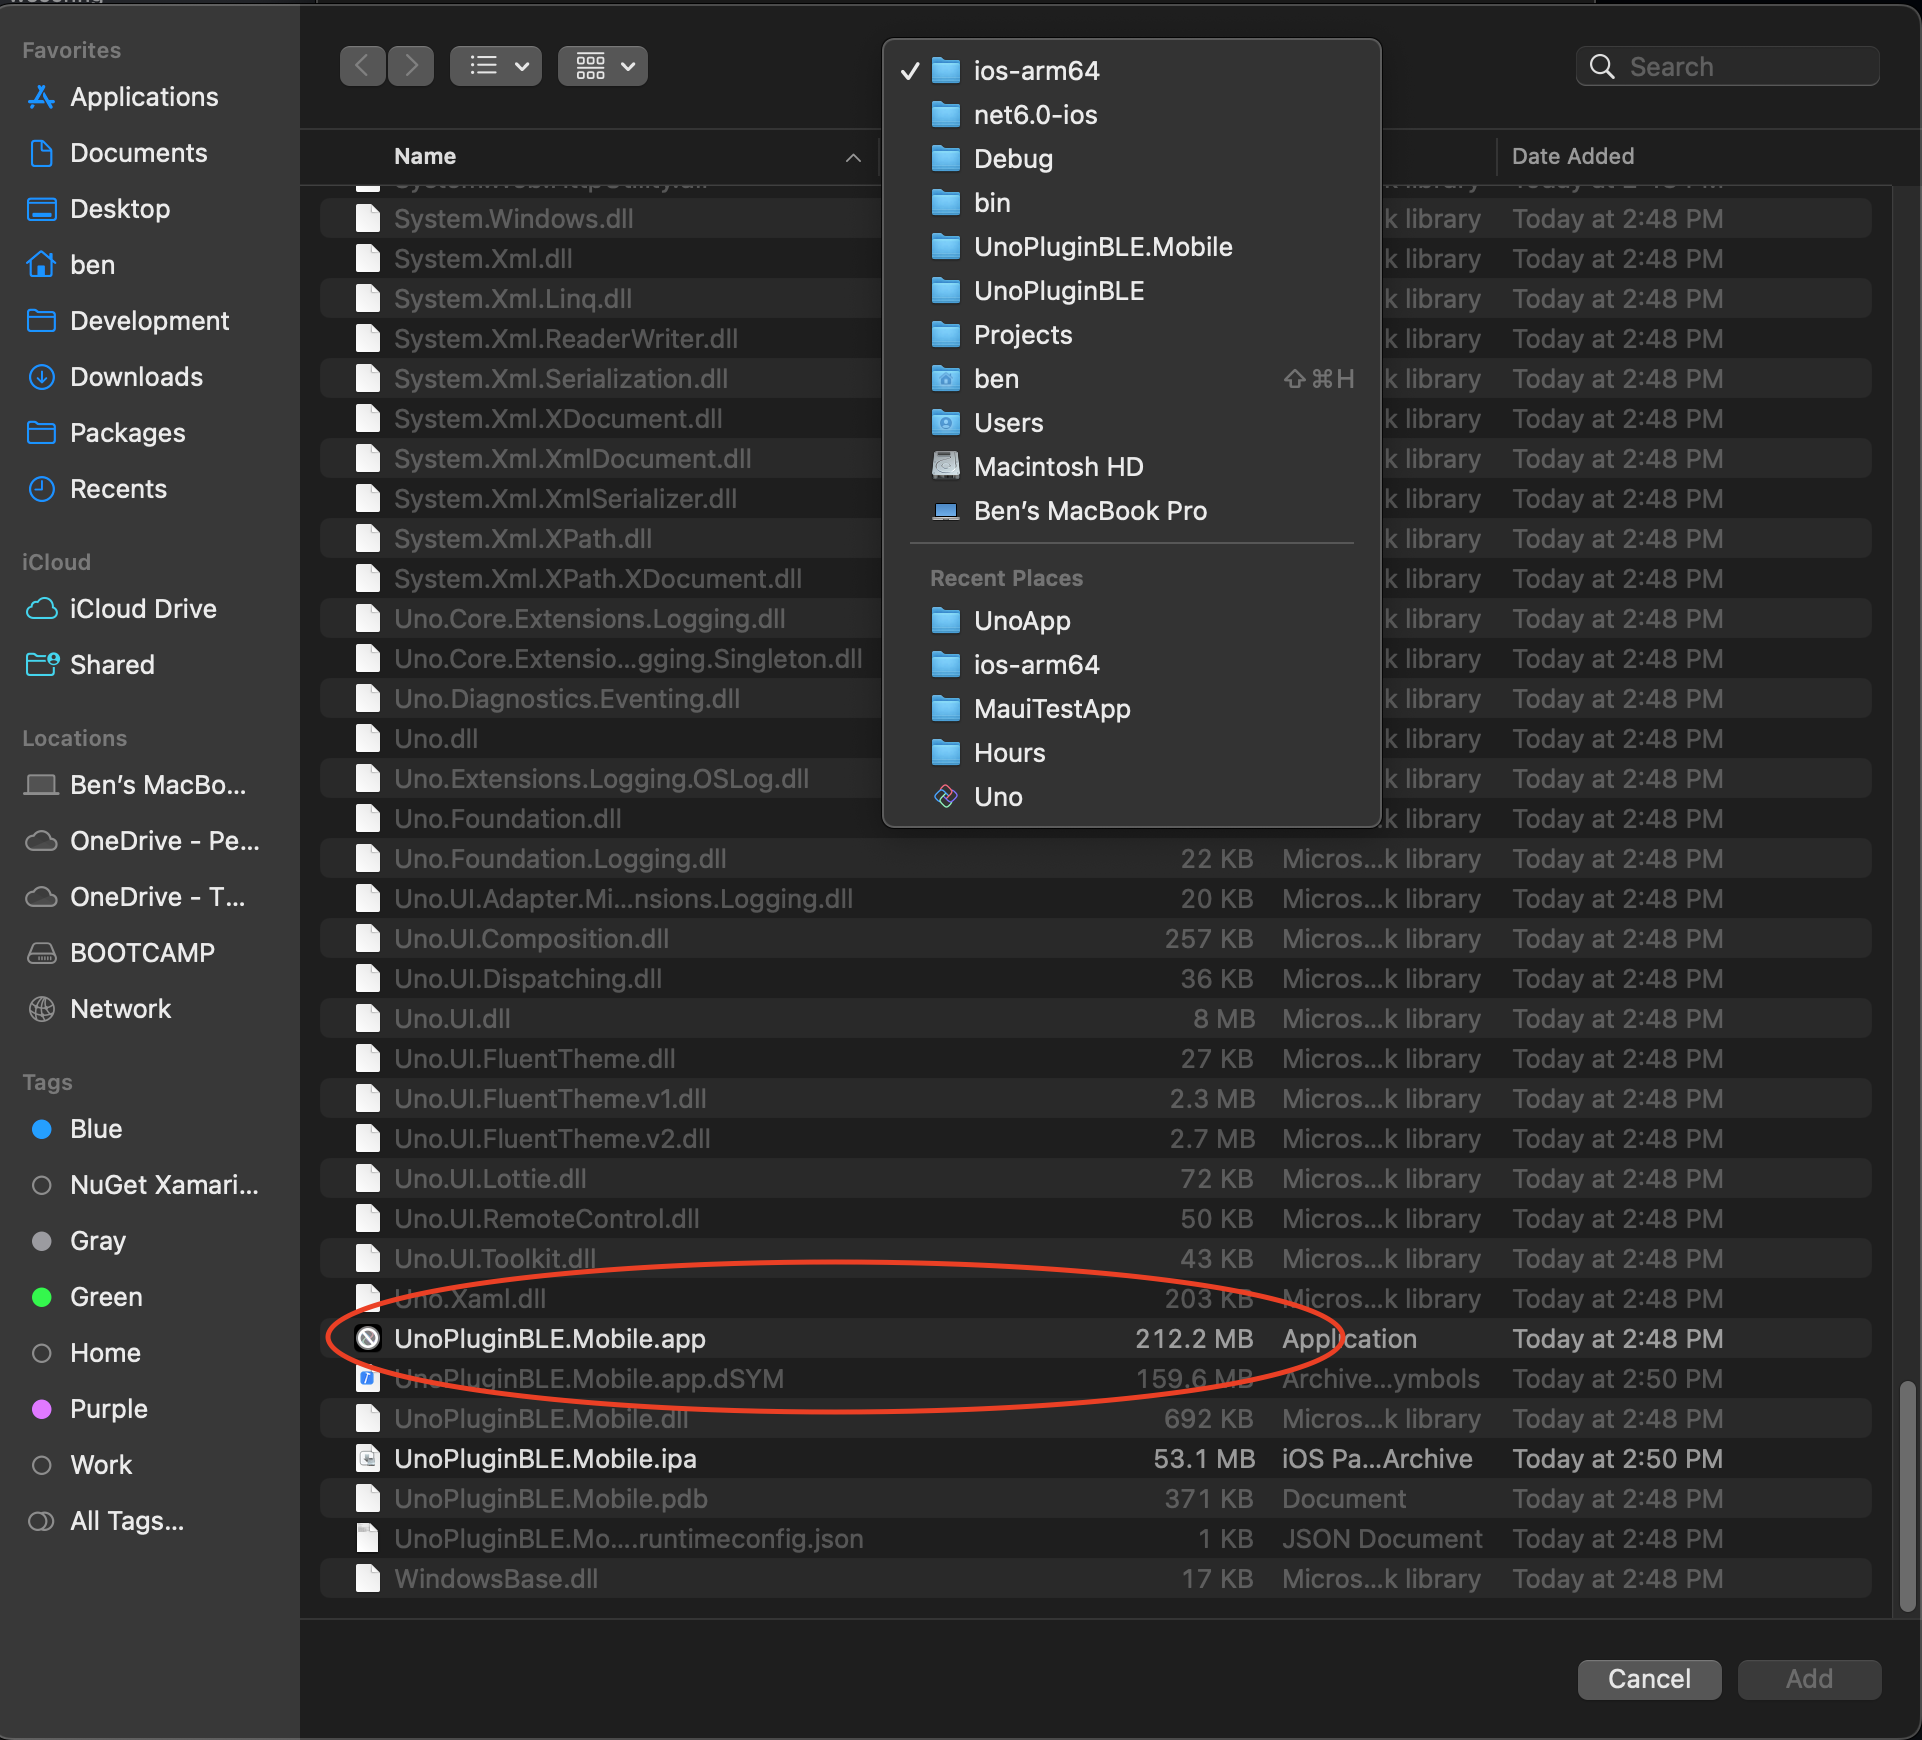Select the Blue tag
This screenshot has width=1922, height=1740.
tap(95, 1129)
